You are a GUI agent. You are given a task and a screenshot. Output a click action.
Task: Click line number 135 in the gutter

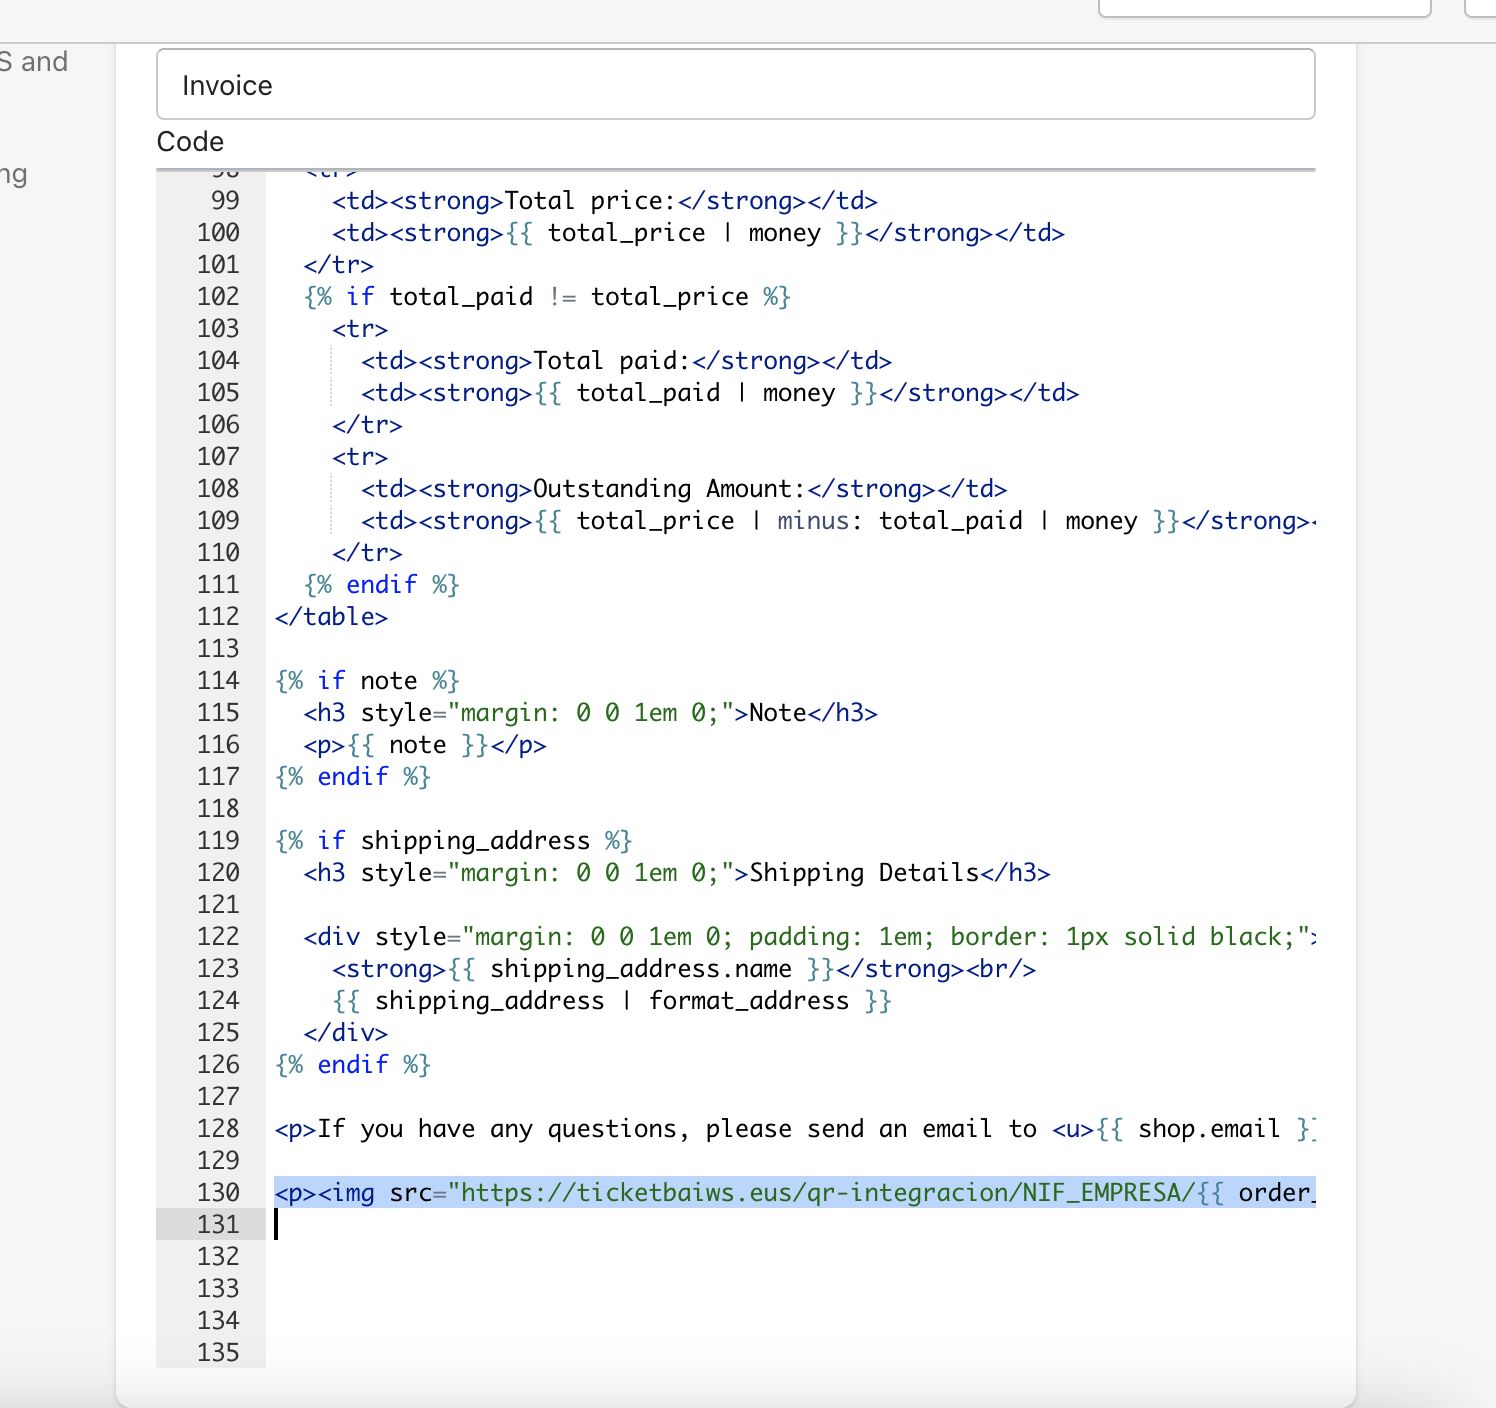[218, 1352]
